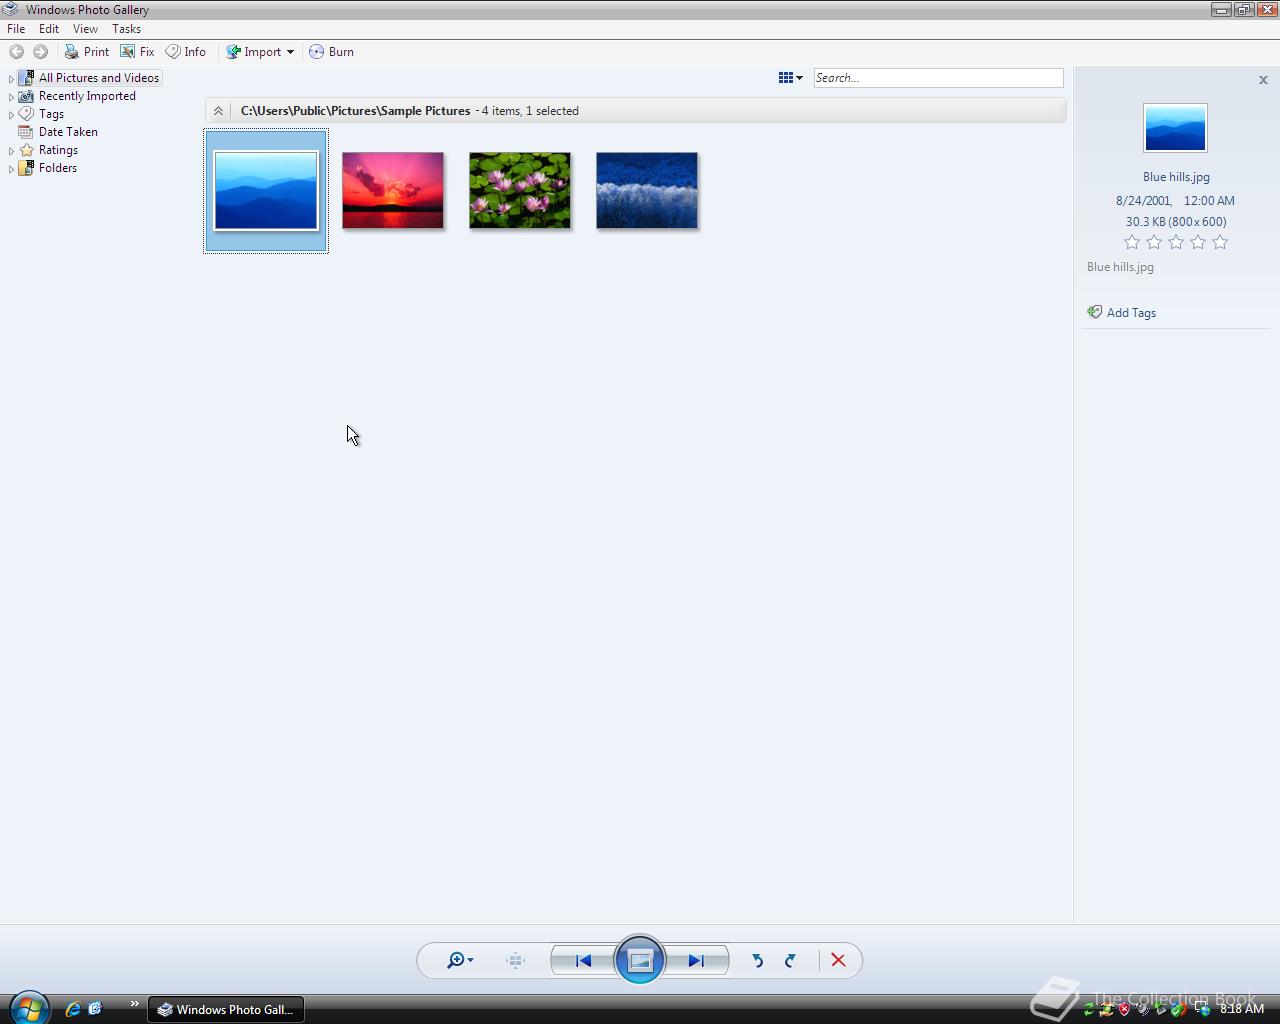Select All Pictures and Videos

pos(99,78)
